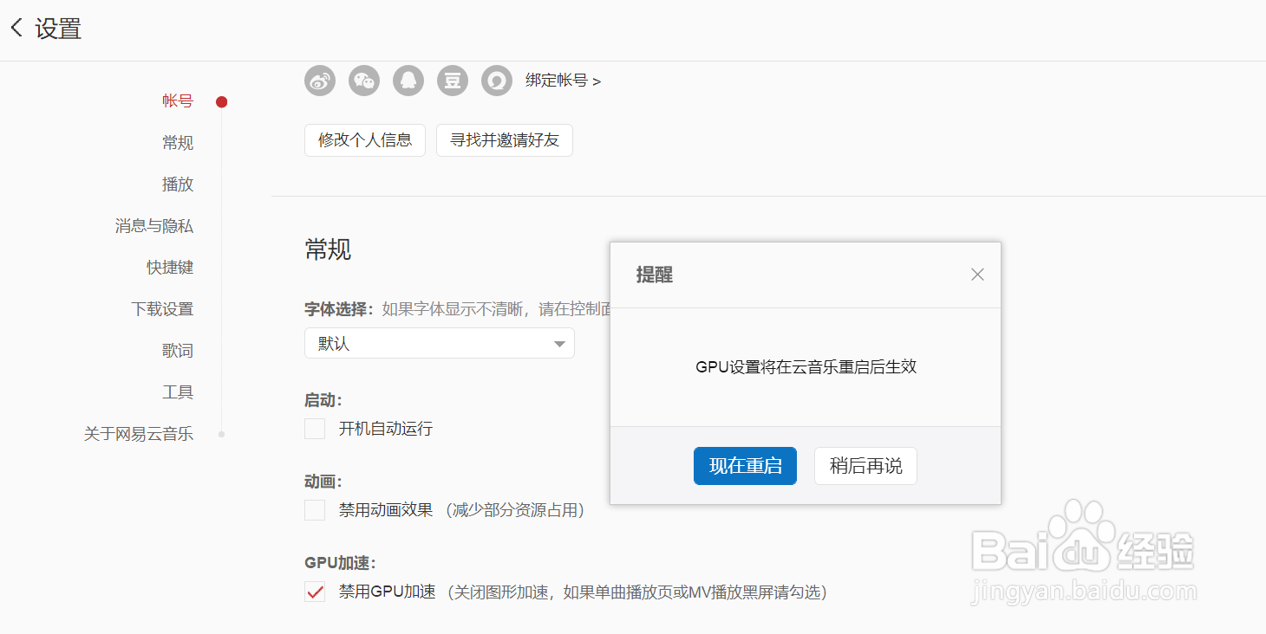The image size is (1266, 634).
Task: Tick the 禁用动画效果 checkbox
Action: coord(315,510)
